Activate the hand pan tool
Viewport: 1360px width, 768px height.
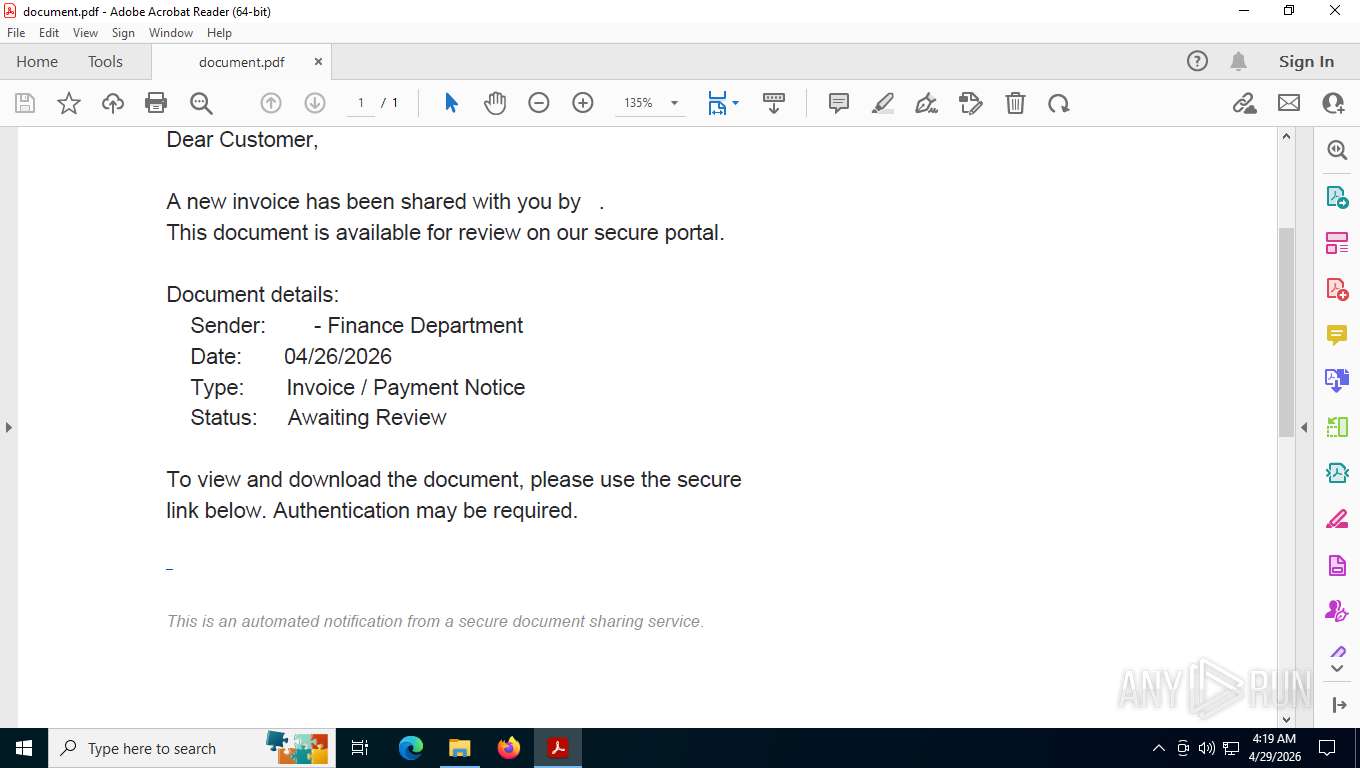coord(495,103)
